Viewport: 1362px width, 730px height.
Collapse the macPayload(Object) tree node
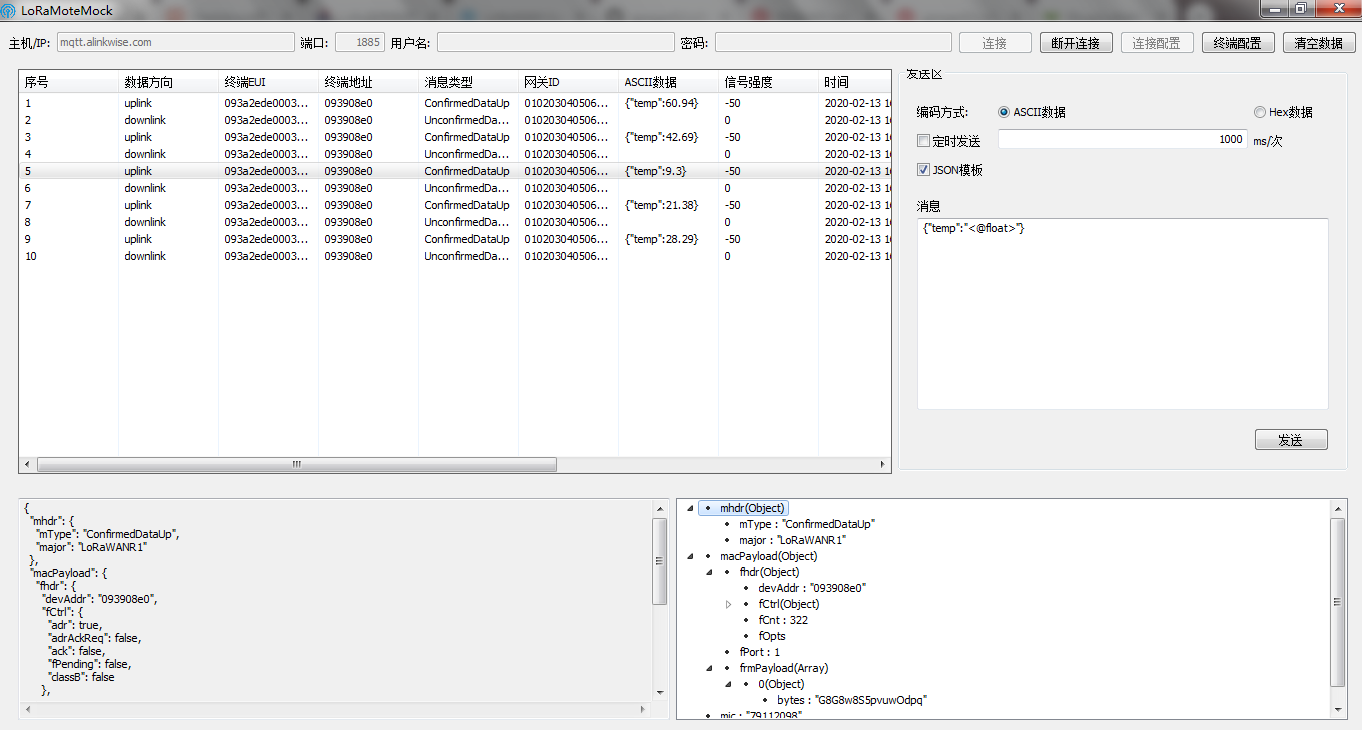click(x=688, y=556)
